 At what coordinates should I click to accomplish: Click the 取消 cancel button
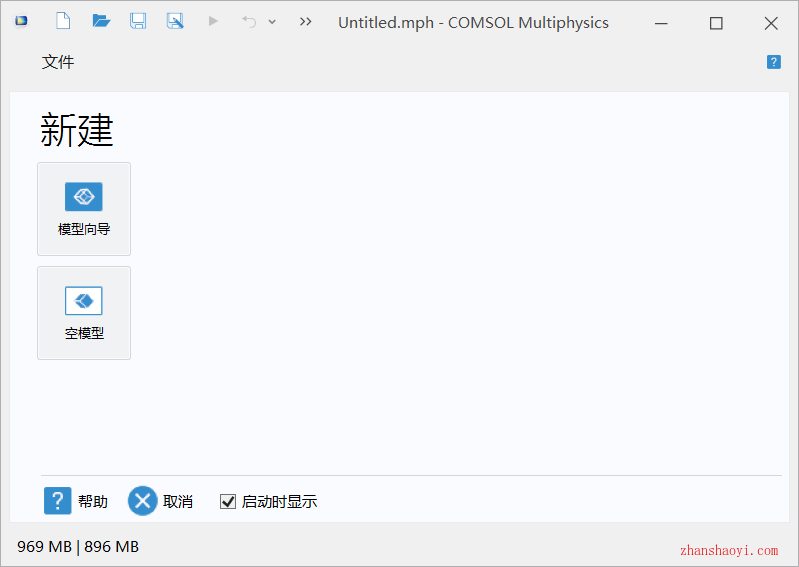161,501
